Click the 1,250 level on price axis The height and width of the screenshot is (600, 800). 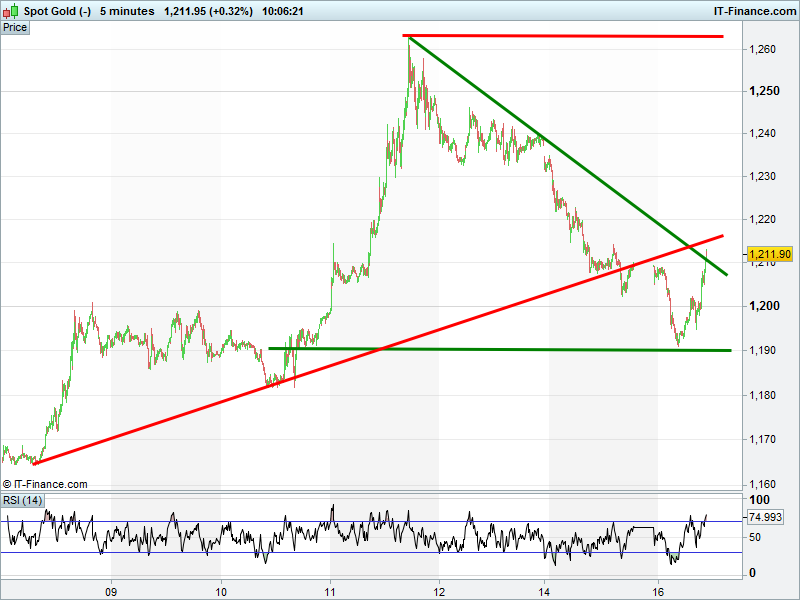[x=765, y=91]
